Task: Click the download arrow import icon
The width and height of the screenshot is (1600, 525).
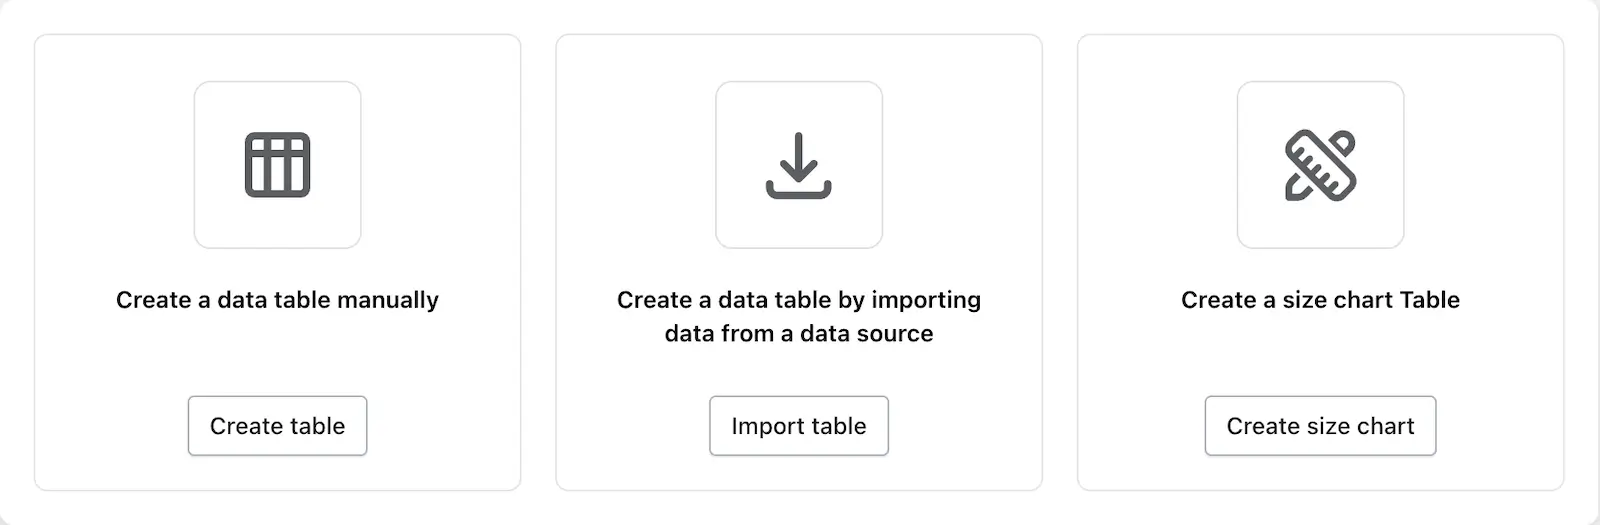Action: (799, 165)
